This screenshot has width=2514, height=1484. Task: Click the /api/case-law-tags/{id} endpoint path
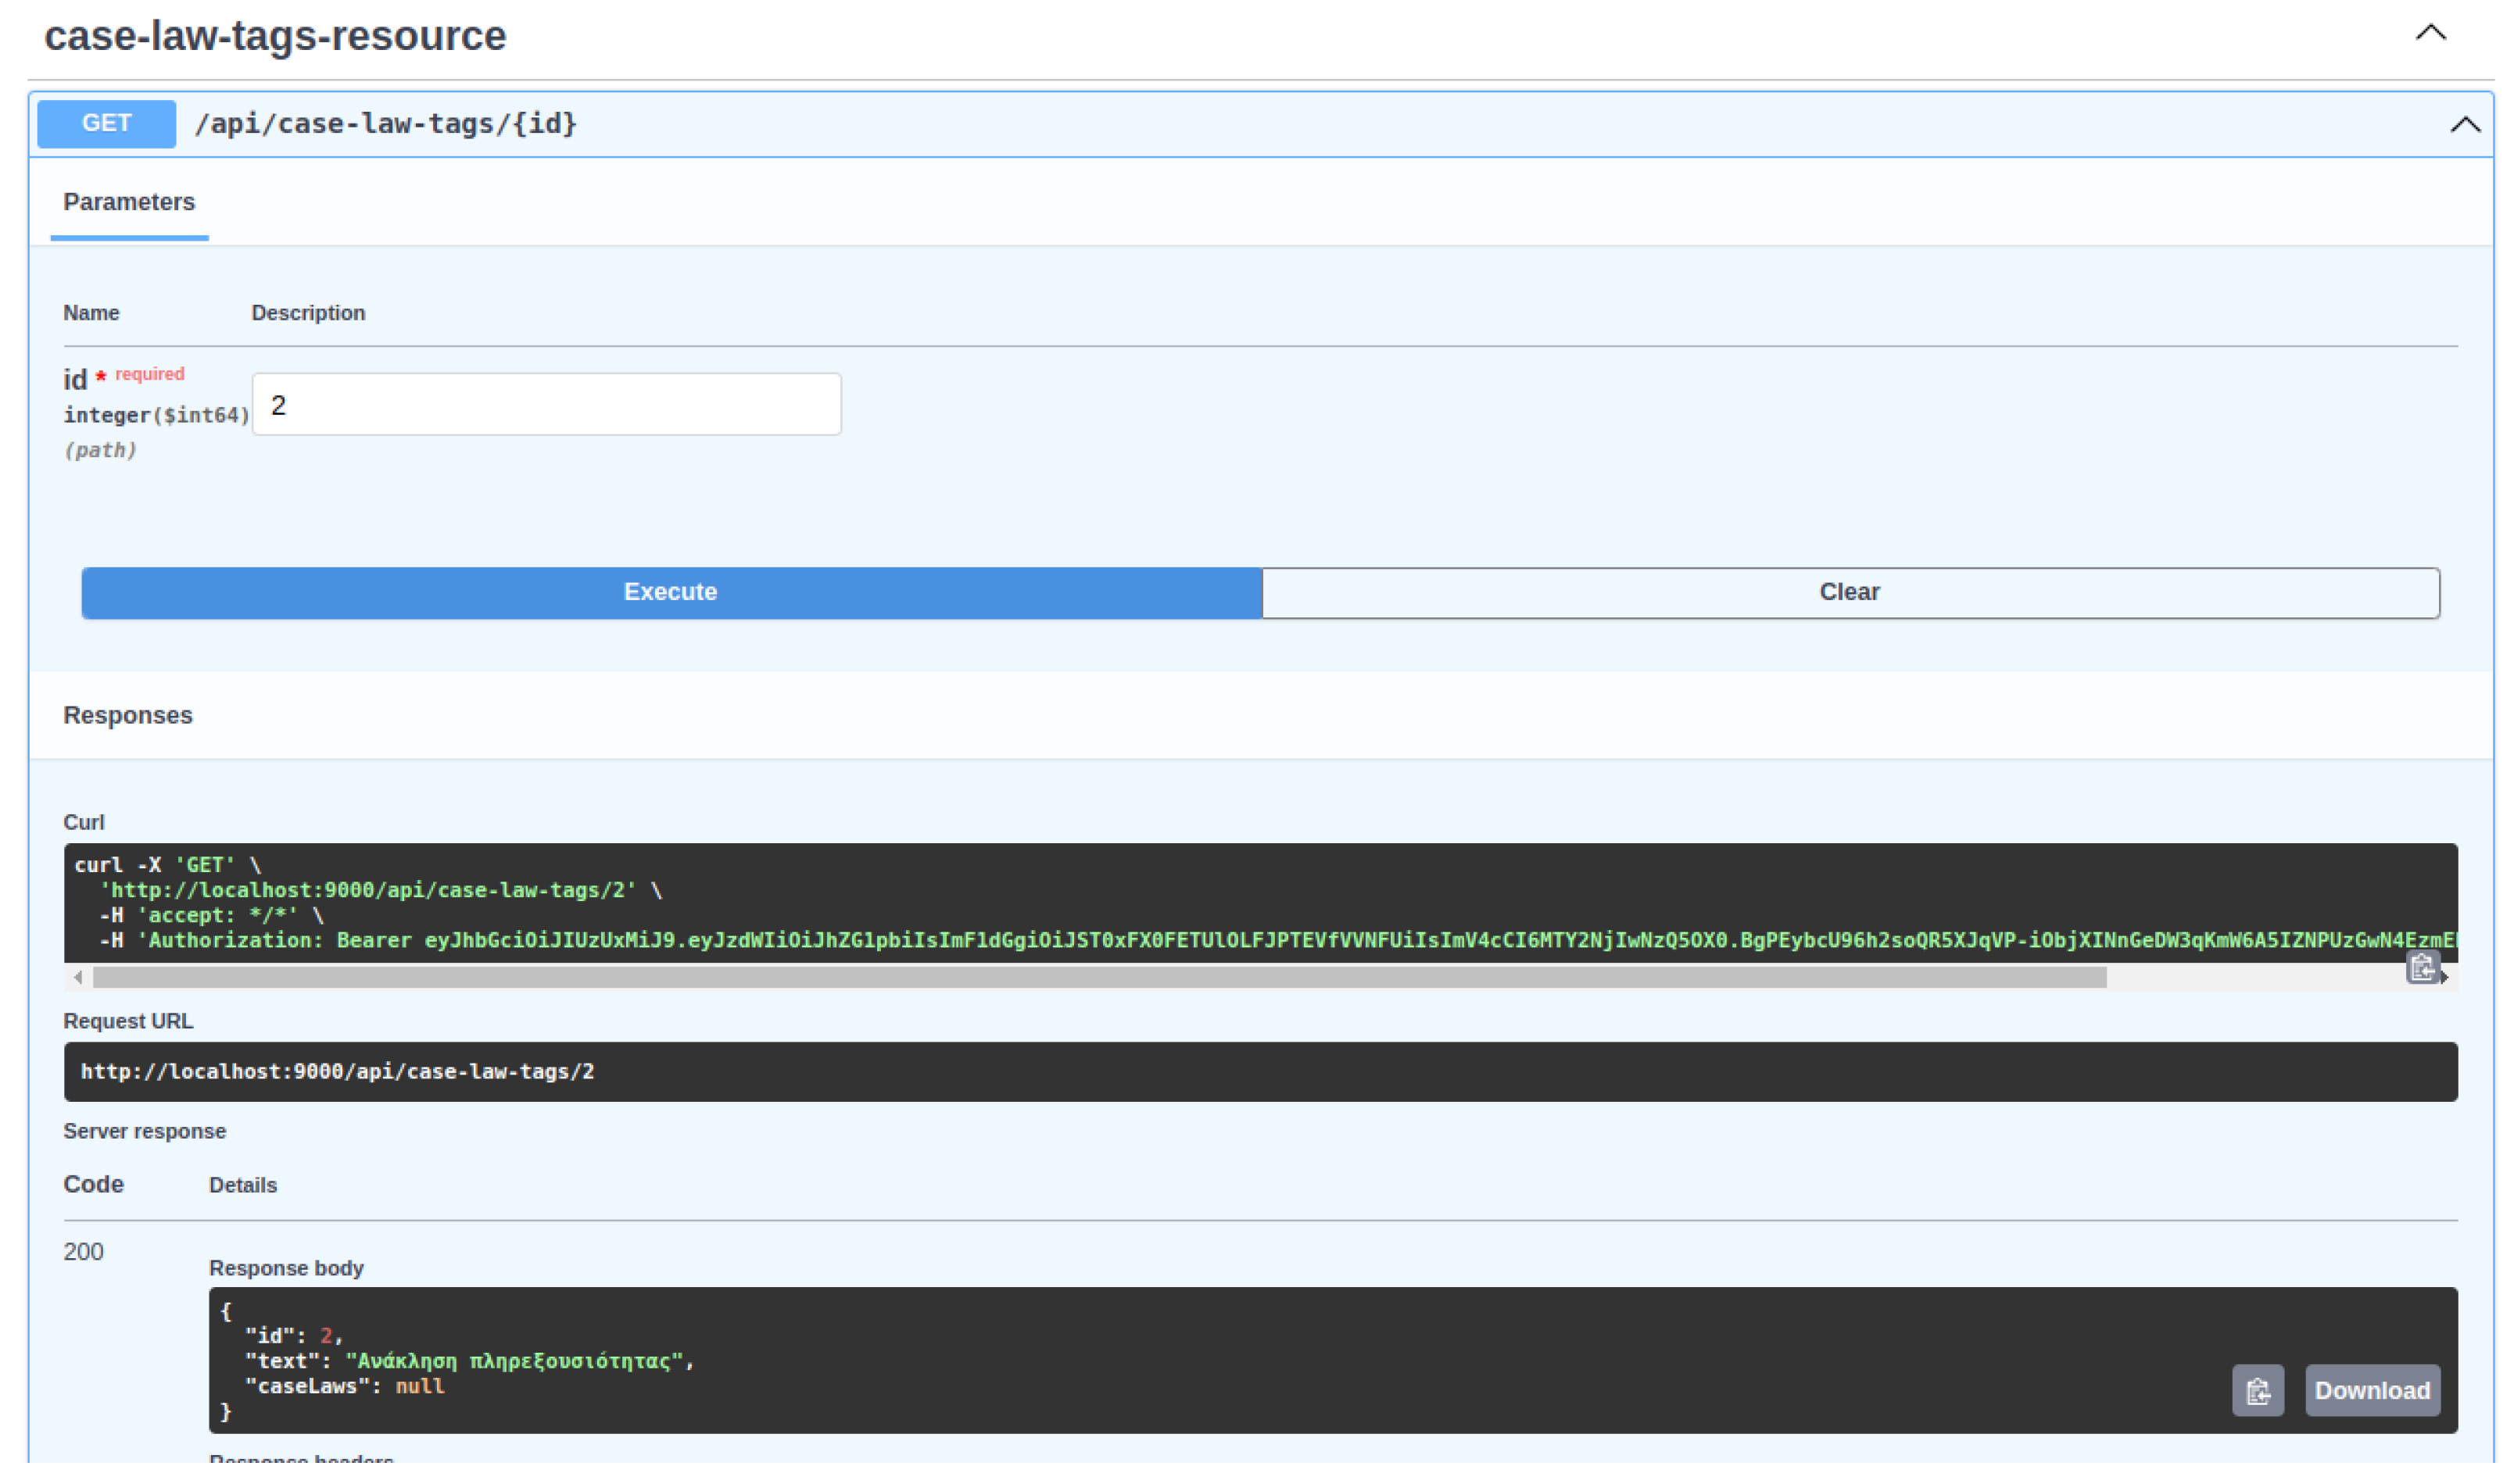[x=385, y=124]
